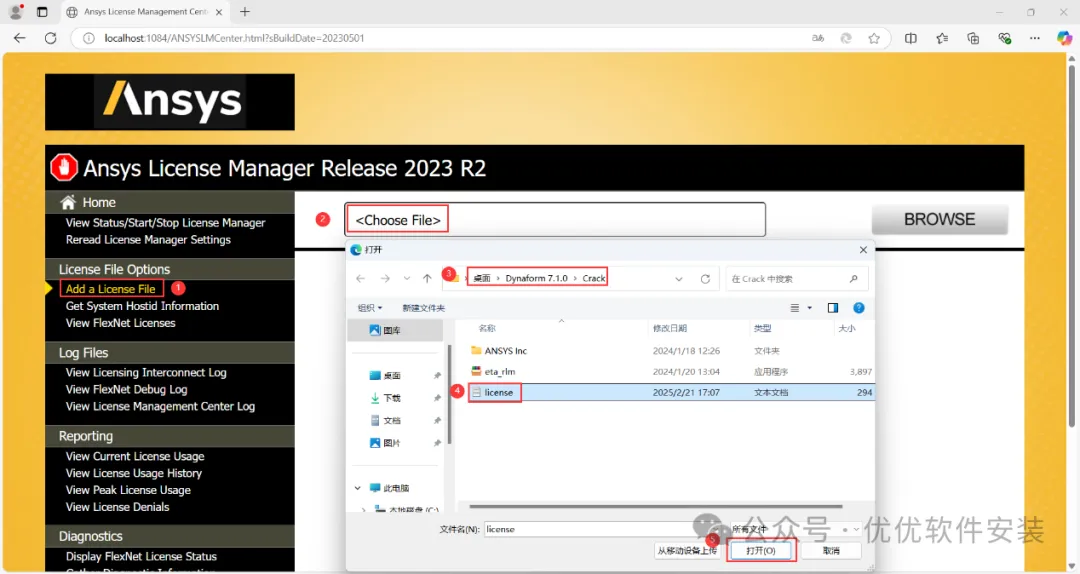Click the 取消 button
Viewport: 1080px width, 574px height.
831,551
